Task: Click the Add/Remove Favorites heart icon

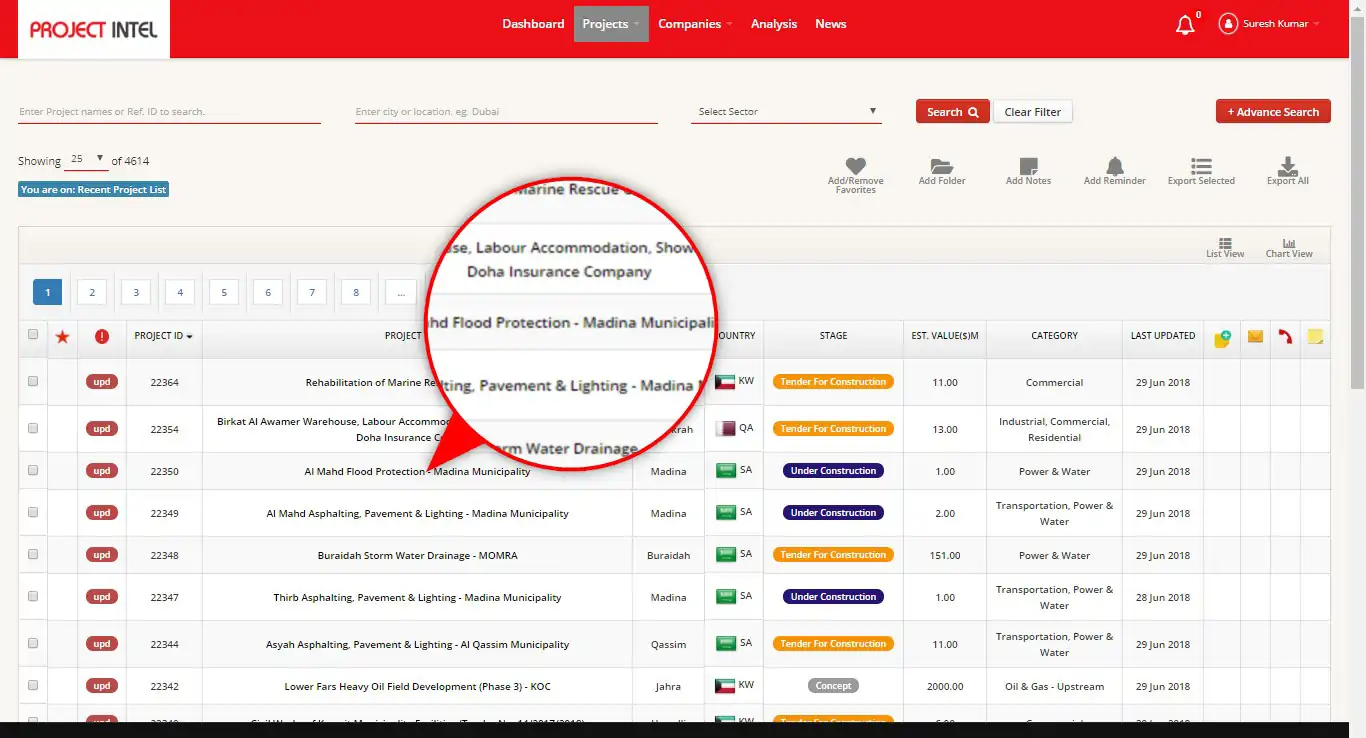Action: coord(855,166)
